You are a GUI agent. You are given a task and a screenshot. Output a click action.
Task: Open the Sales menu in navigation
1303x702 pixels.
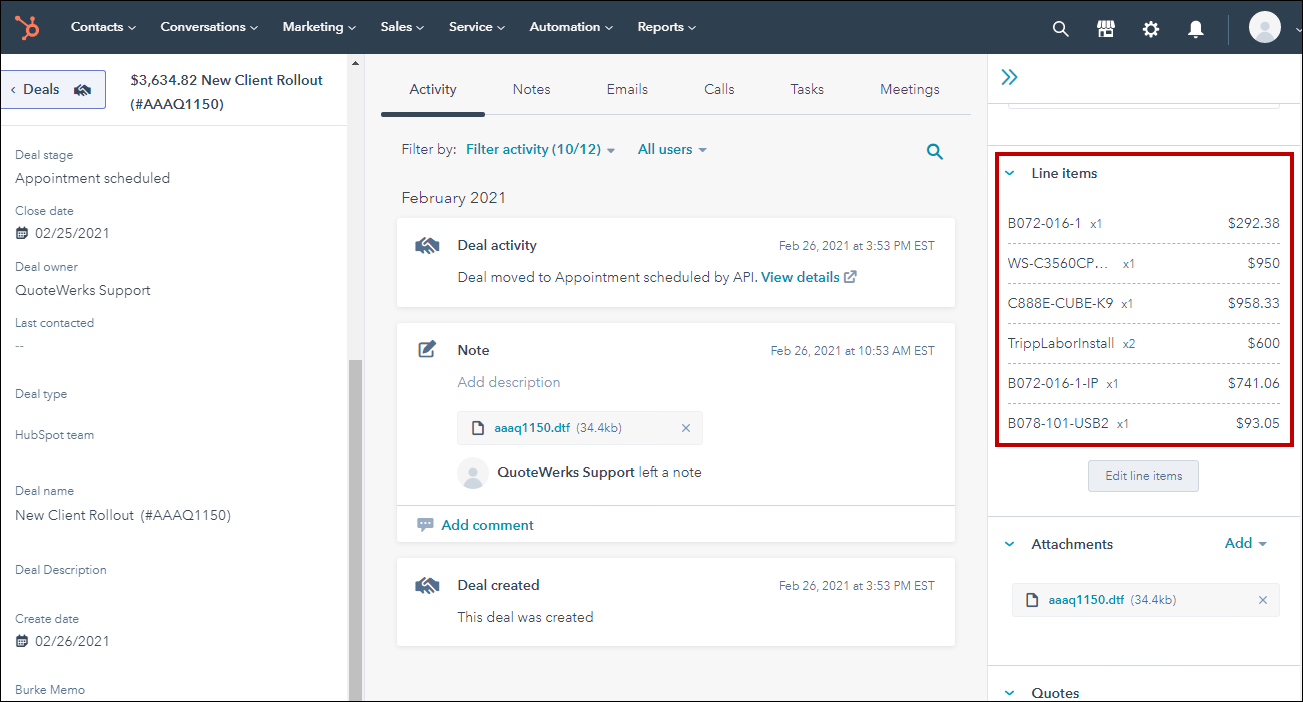(x=402, y=27)
